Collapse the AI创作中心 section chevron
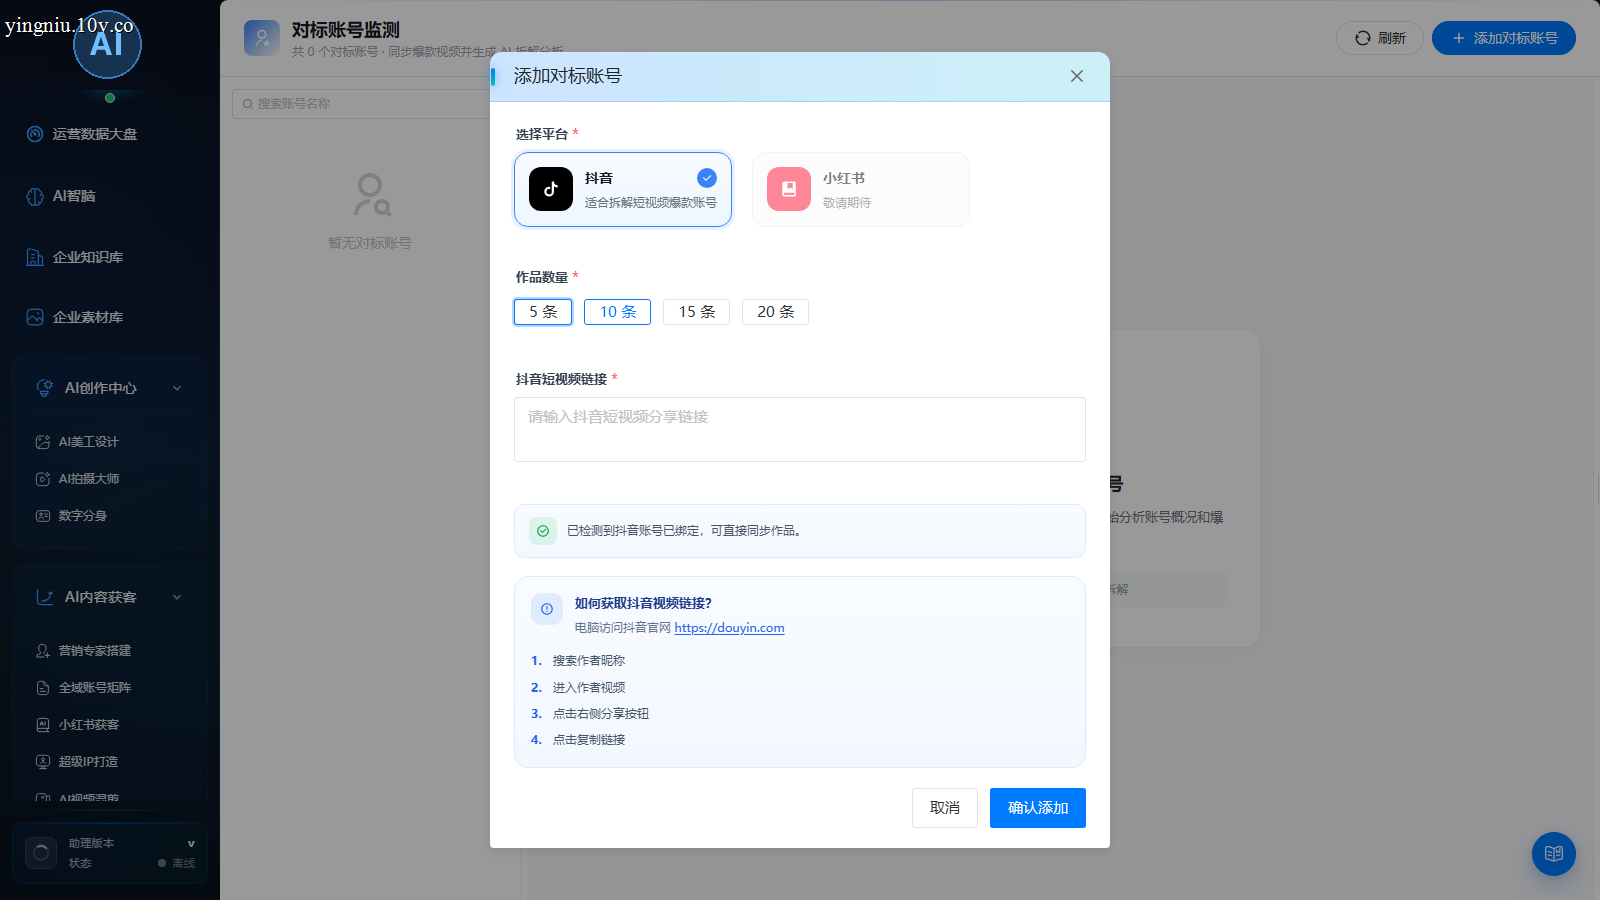Viewport: 1600px width, 900px height. [177, 388]
